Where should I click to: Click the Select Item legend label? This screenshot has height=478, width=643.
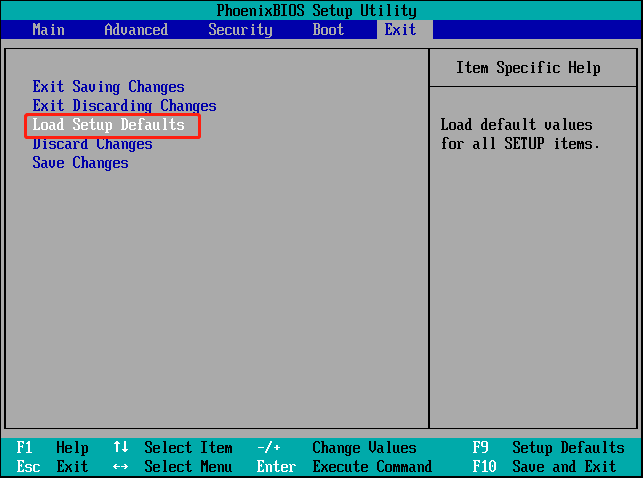click(188, 447)
